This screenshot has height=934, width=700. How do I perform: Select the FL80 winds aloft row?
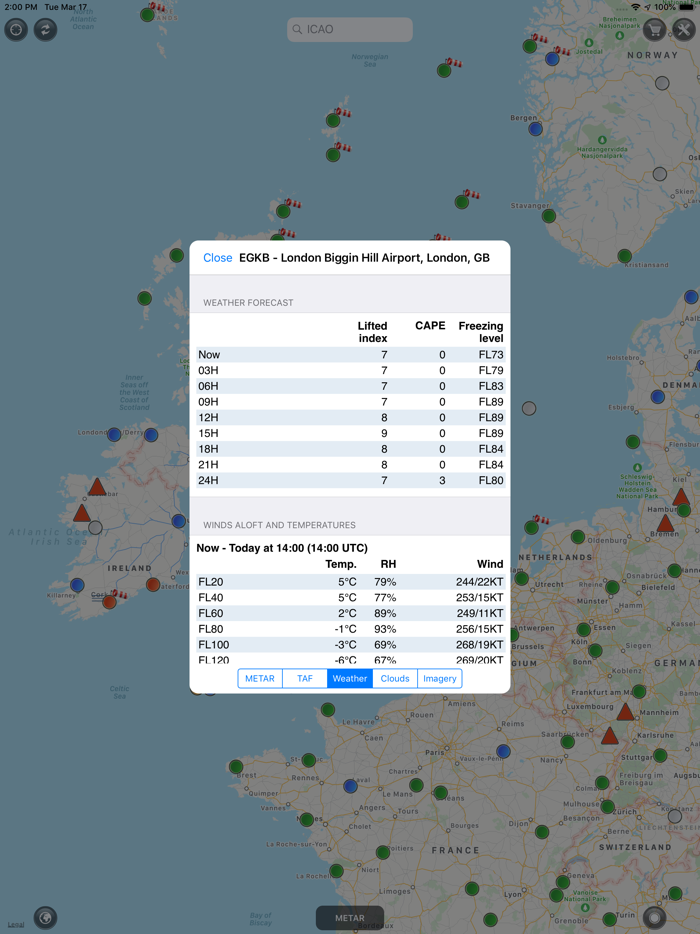point(350,629)
